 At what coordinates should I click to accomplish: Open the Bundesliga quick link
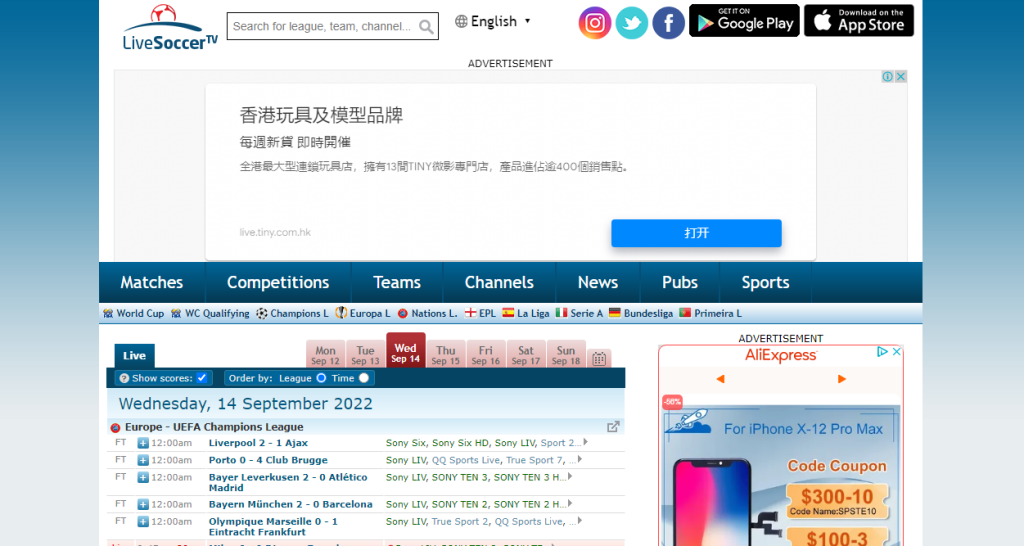coord(641,313)
